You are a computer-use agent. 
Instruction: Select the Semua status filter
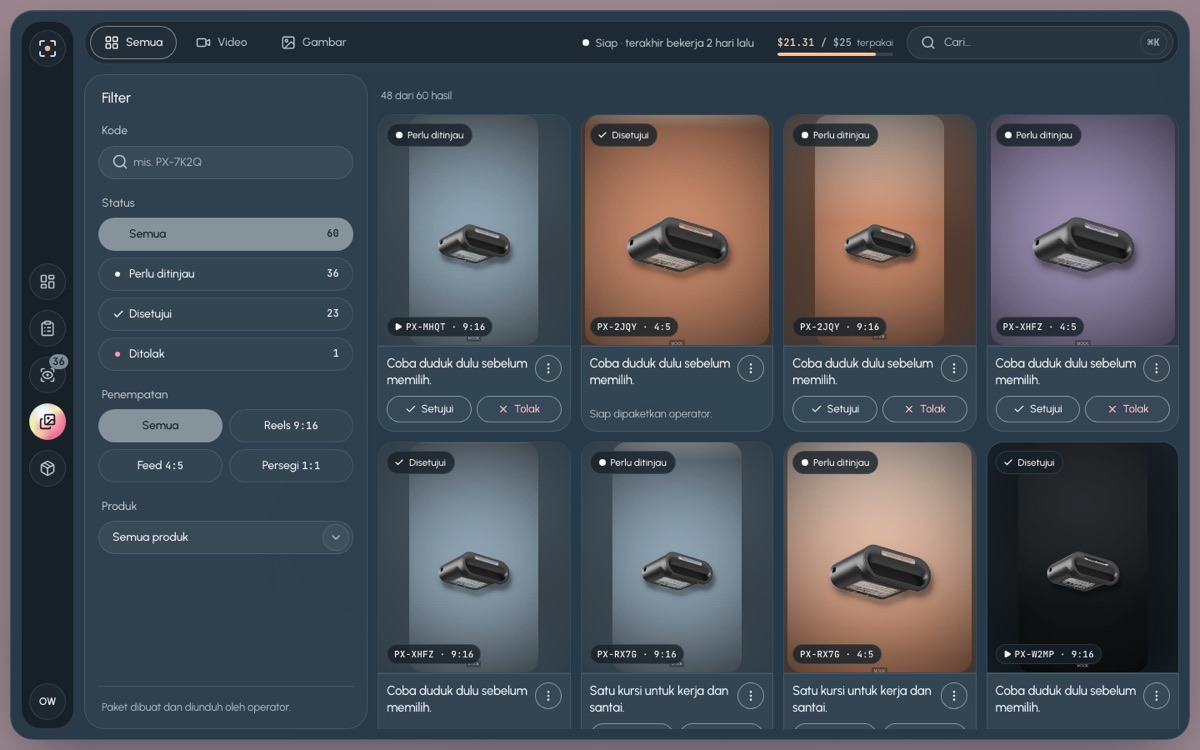[225, 234]
